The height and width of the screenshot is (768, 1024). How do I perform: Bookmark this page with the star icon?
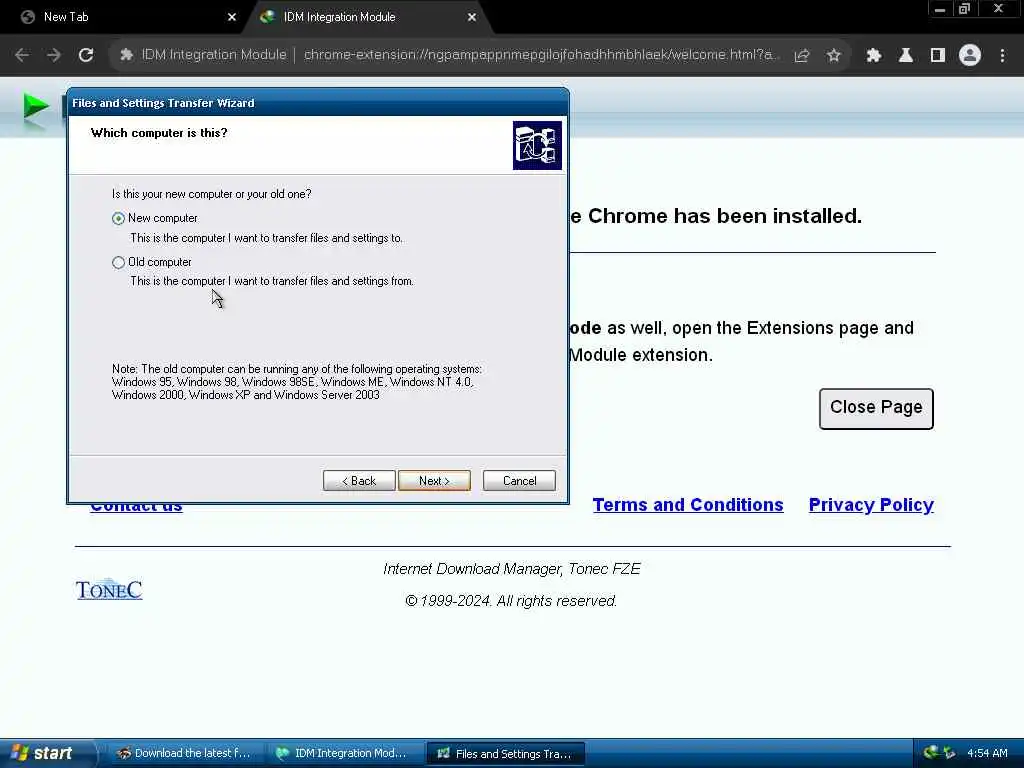pyautogui.click(x=833, y=56)
